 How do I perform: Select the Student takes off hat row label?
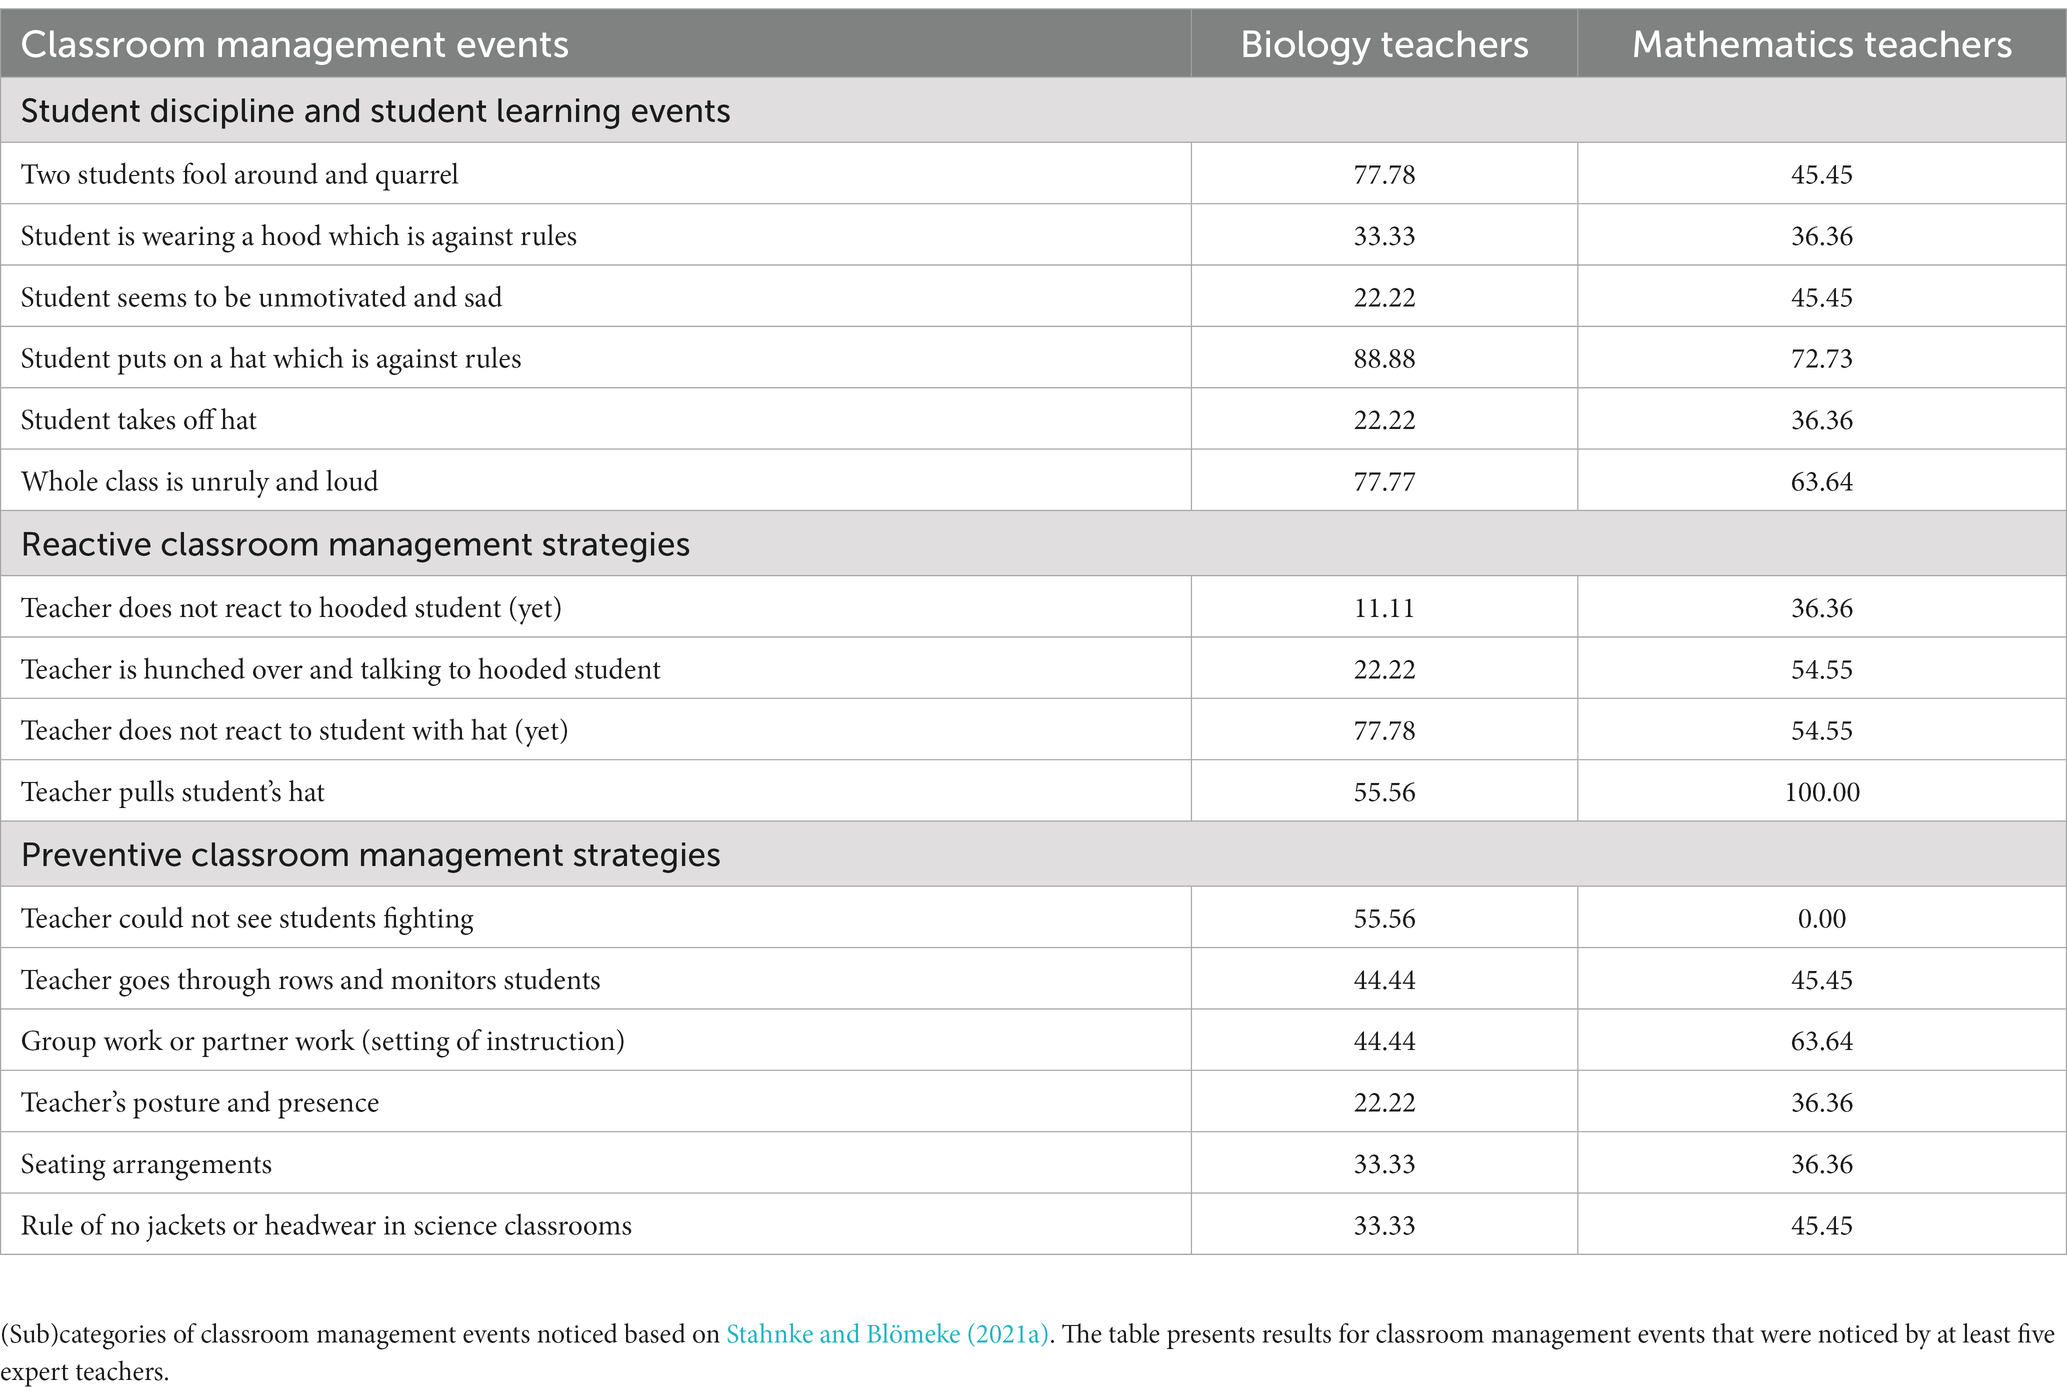click(139, 420)
